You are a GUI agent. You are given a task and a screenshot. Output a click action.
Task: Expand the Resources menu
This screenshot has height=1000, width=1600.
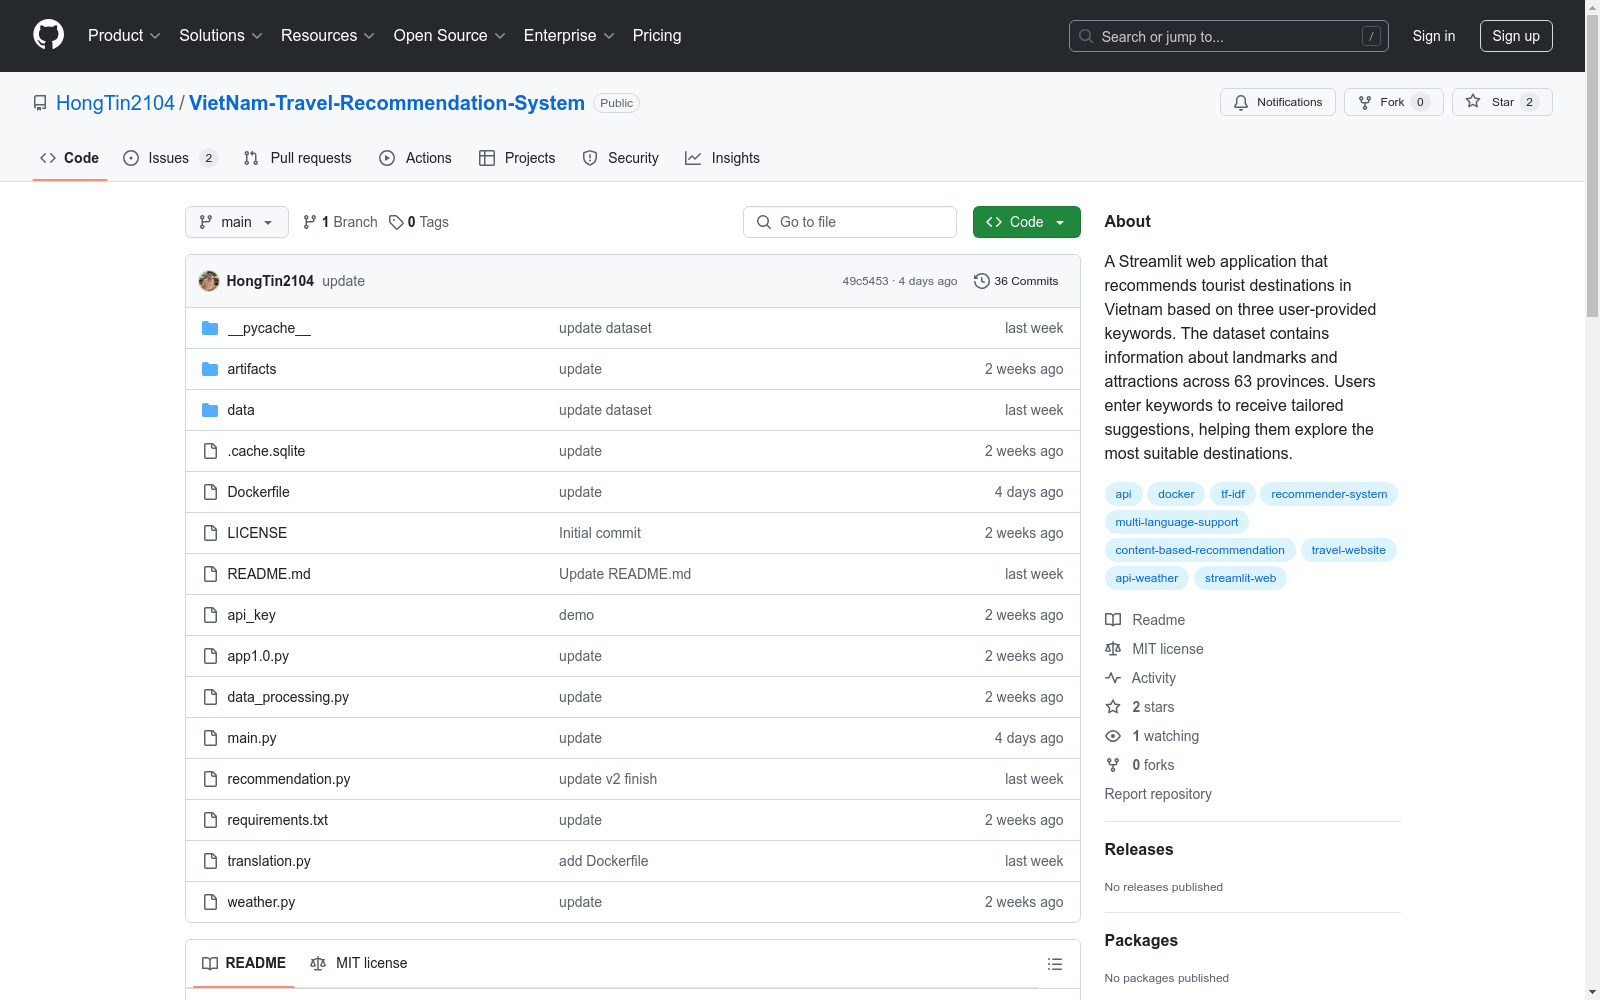point(328,36)
